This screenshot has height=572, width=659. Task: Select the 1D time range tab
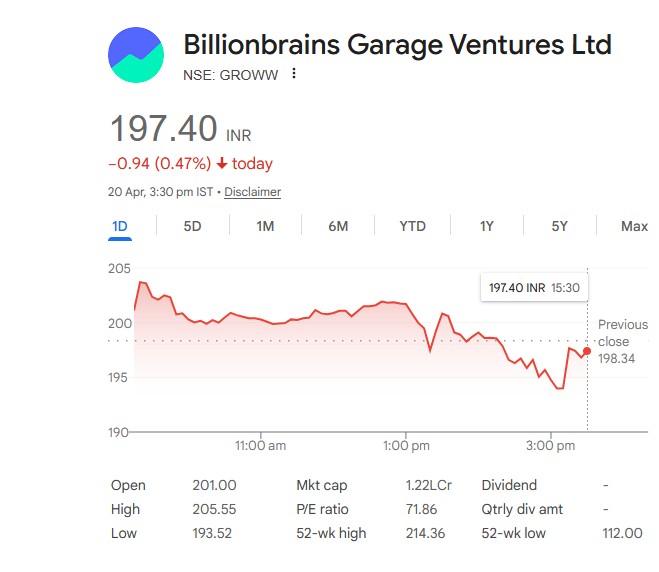click(x=120, y=226)
